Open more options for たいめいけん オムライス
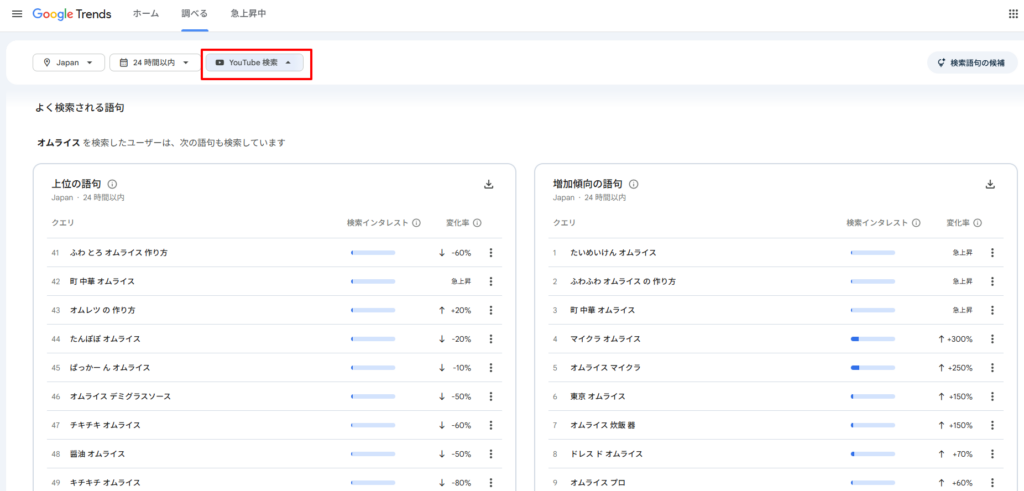1024x491 pixels. [993, 253]
